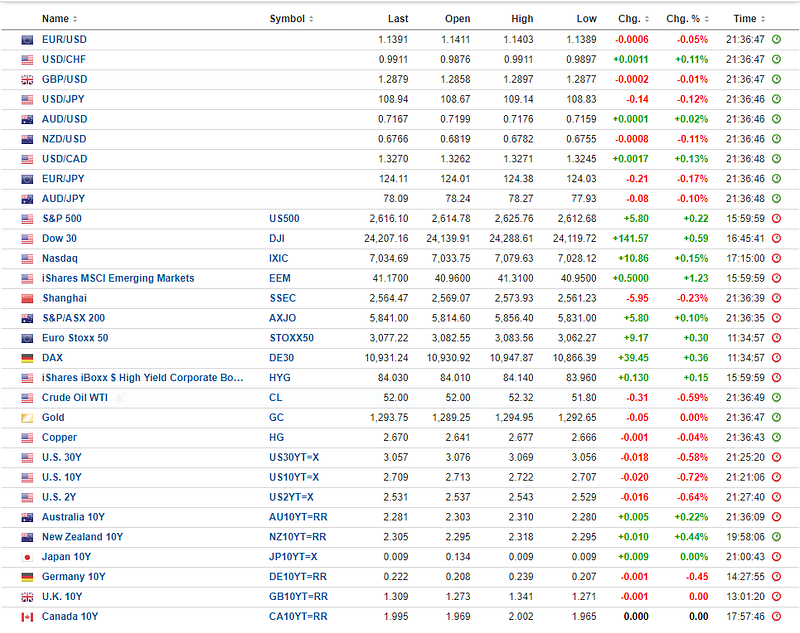Open the USD/CAD instrument link

point(64,159)
